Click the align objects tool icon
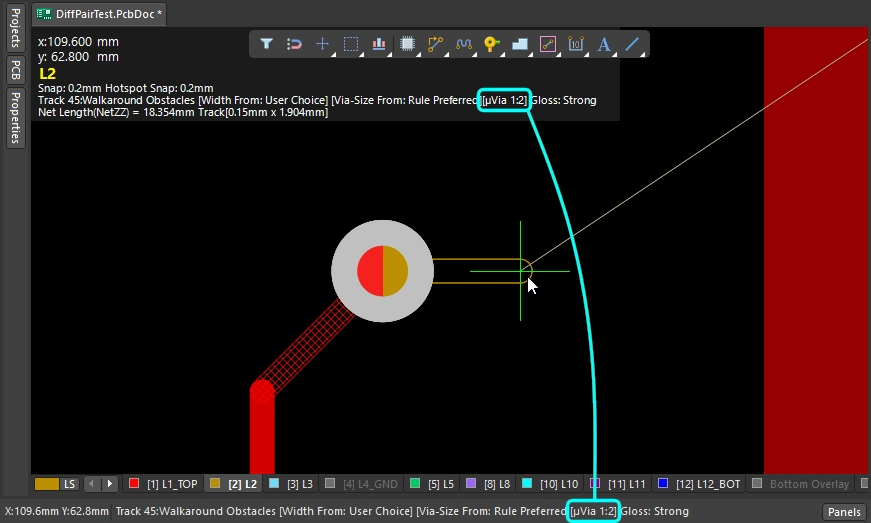This screenshot has width=871, height=523. pos(379,44)
